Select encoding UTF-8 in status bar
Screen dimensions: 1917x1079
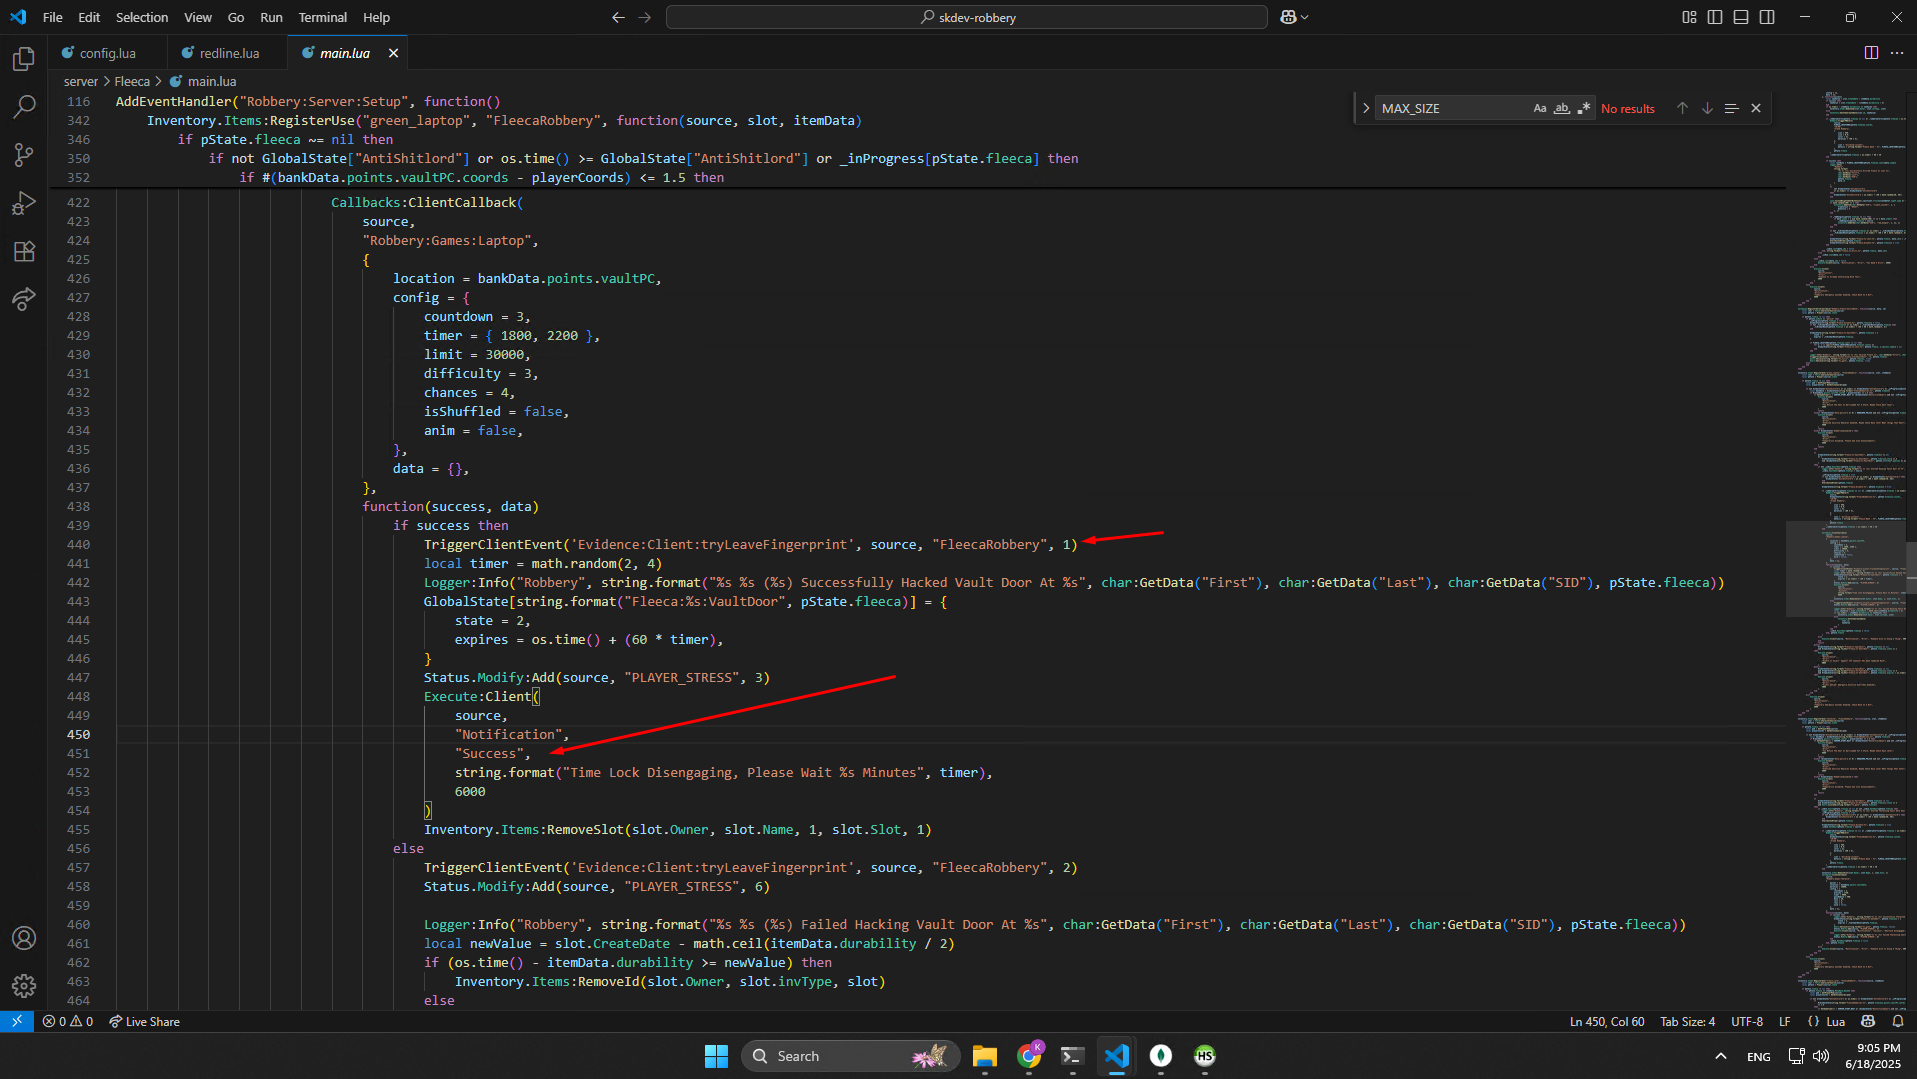1747,1021
